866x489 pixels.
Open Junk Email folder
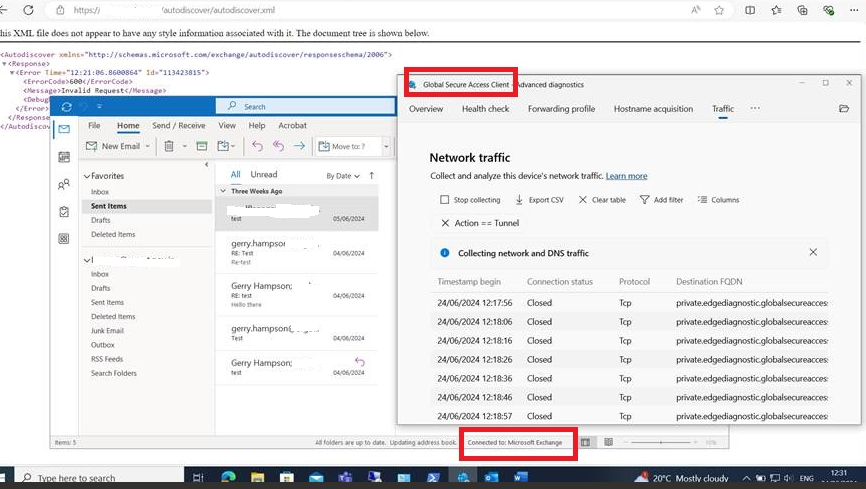[107, 330]
